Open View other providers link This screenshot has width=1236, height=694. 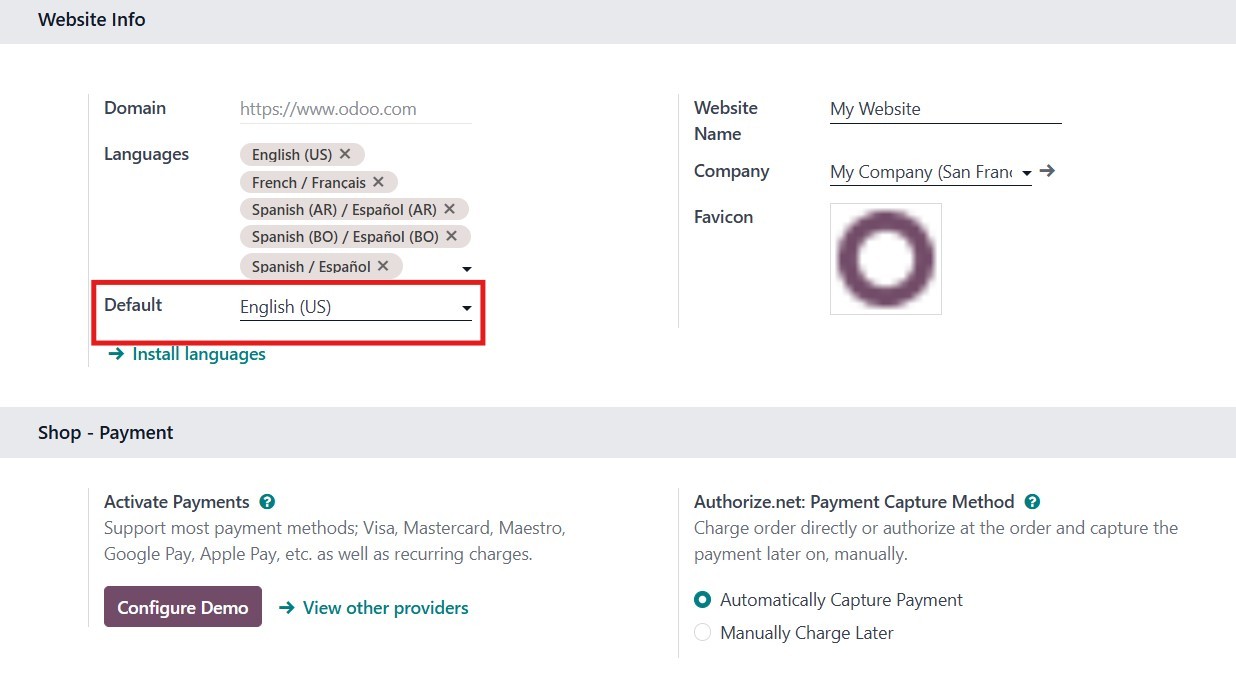[385, 608]
